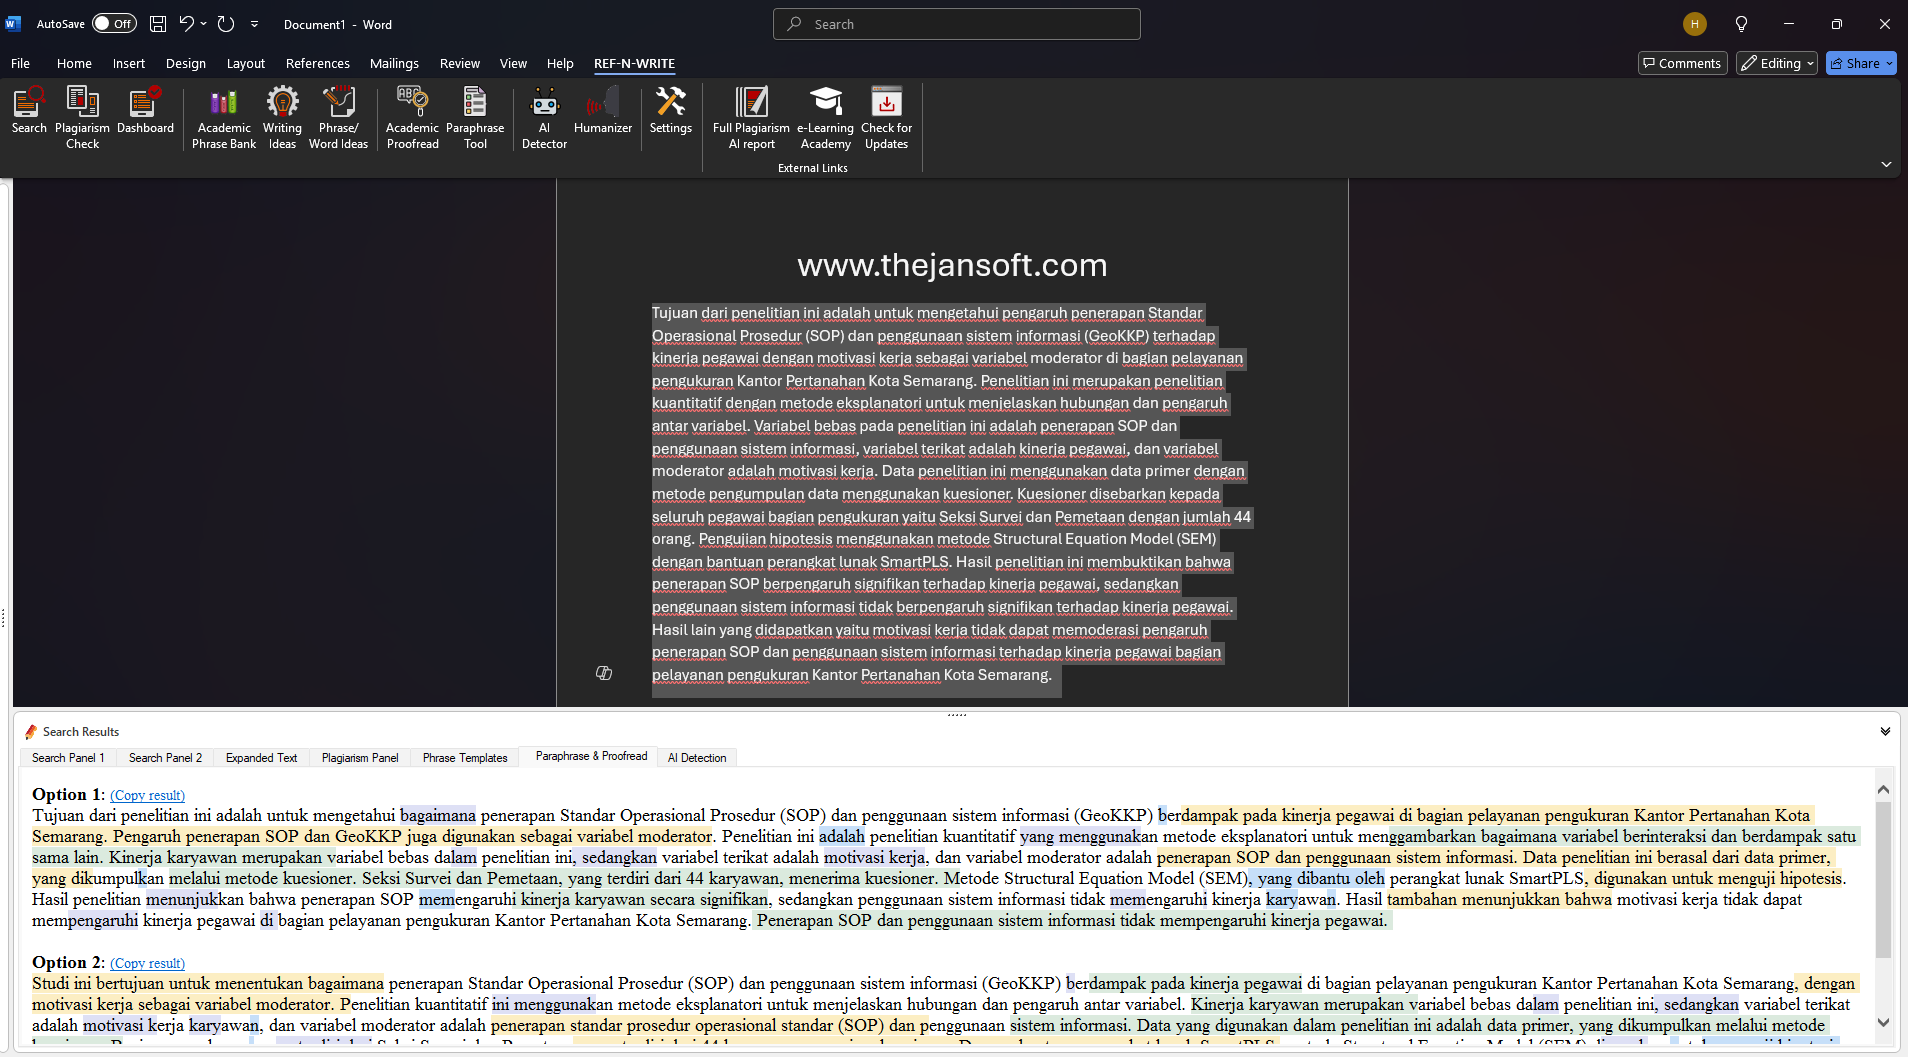The image size is (1908, 1057).
Task: Collapse the ribbon with the chevron
Action: (1886, 164)
